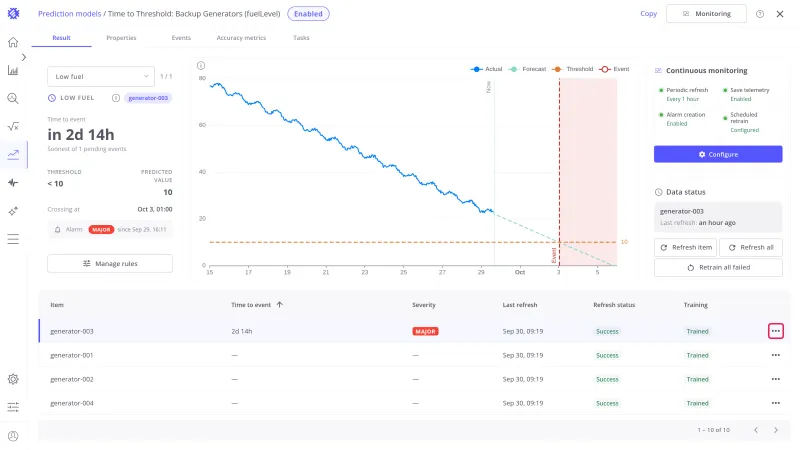Select the generator-001 table row
800x450 pixels.
[x=414, y=355]
